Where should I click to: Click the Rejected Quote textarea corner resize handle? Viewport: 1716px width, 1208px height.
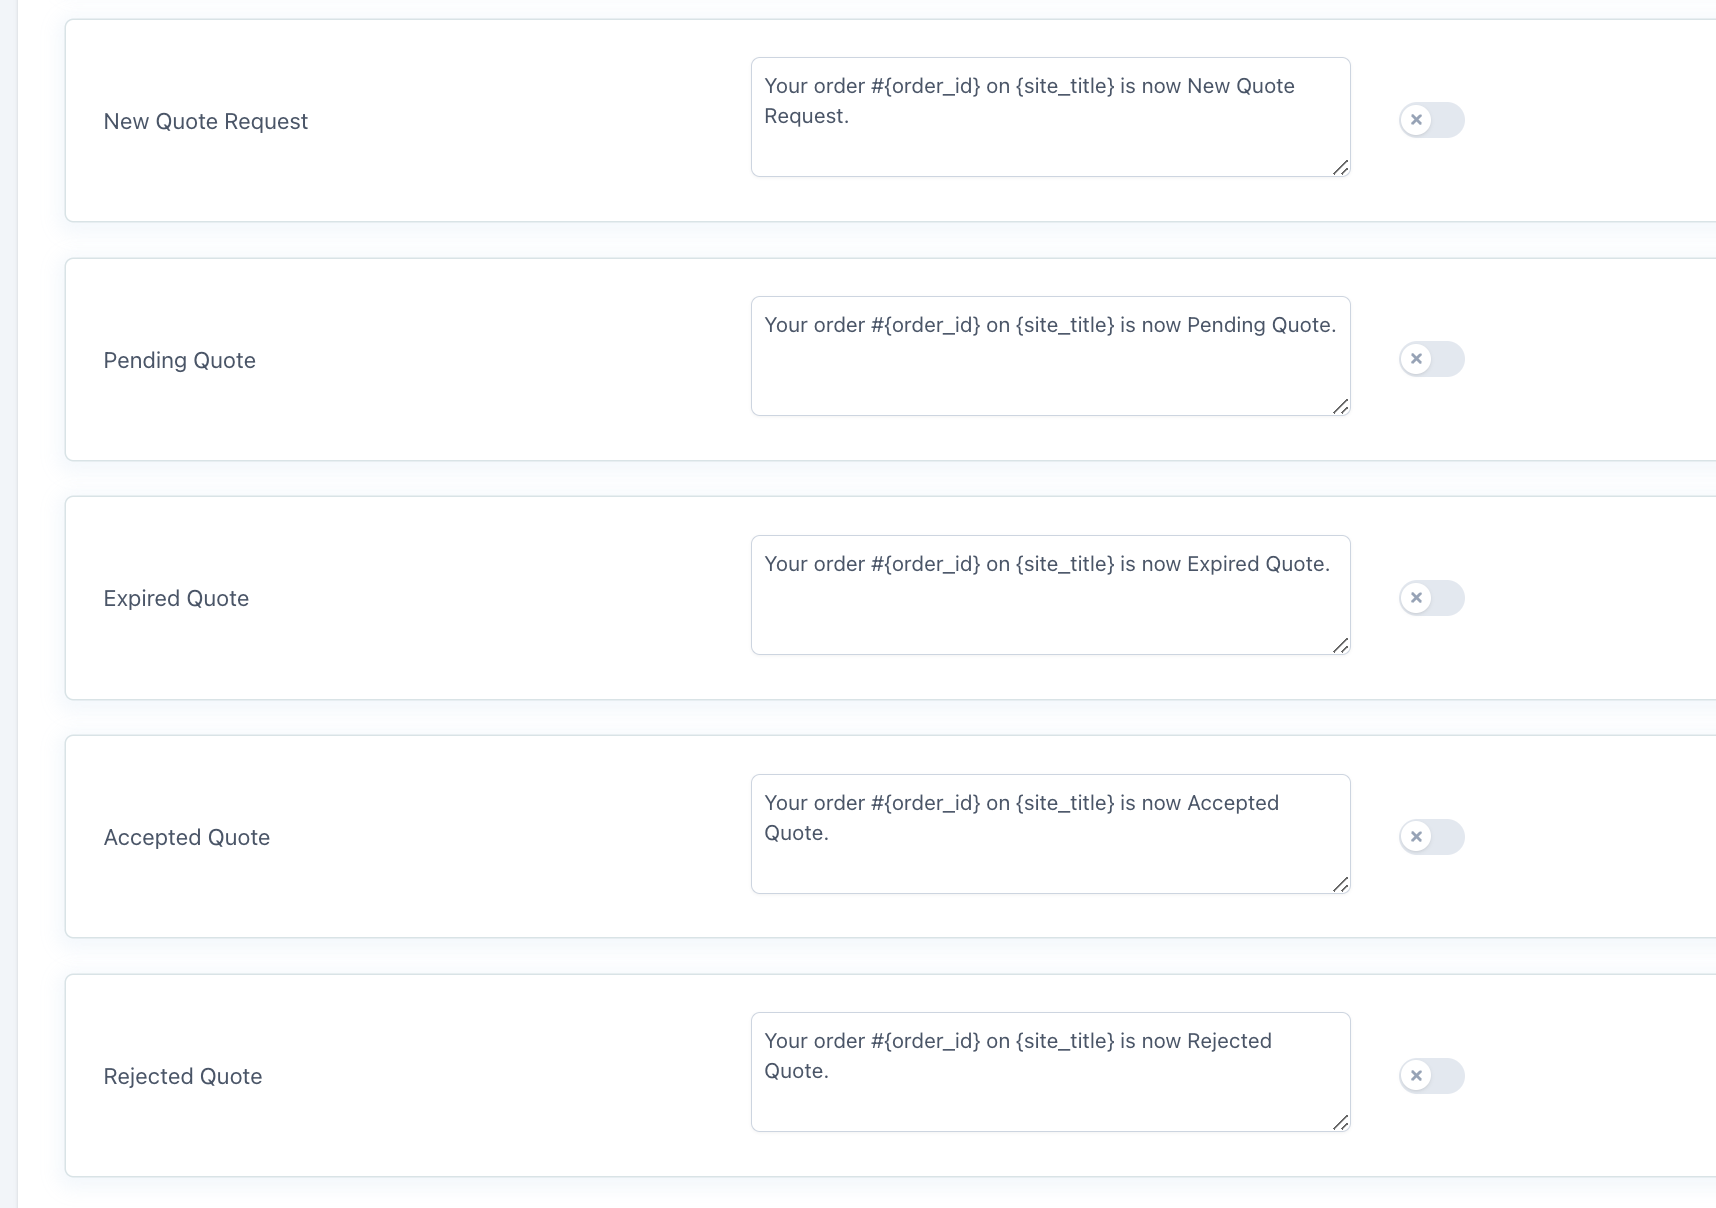click(x=1341, y=1122)
